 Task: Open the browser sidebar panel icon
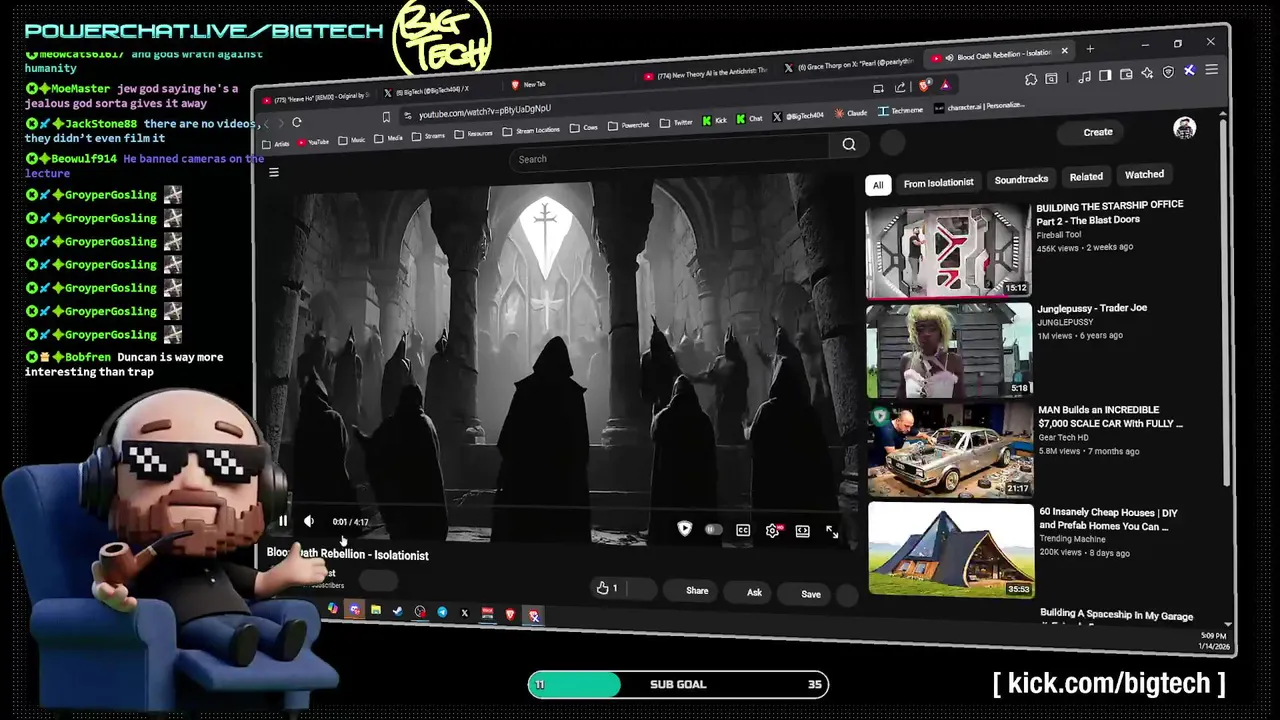tap(1105, 75)
